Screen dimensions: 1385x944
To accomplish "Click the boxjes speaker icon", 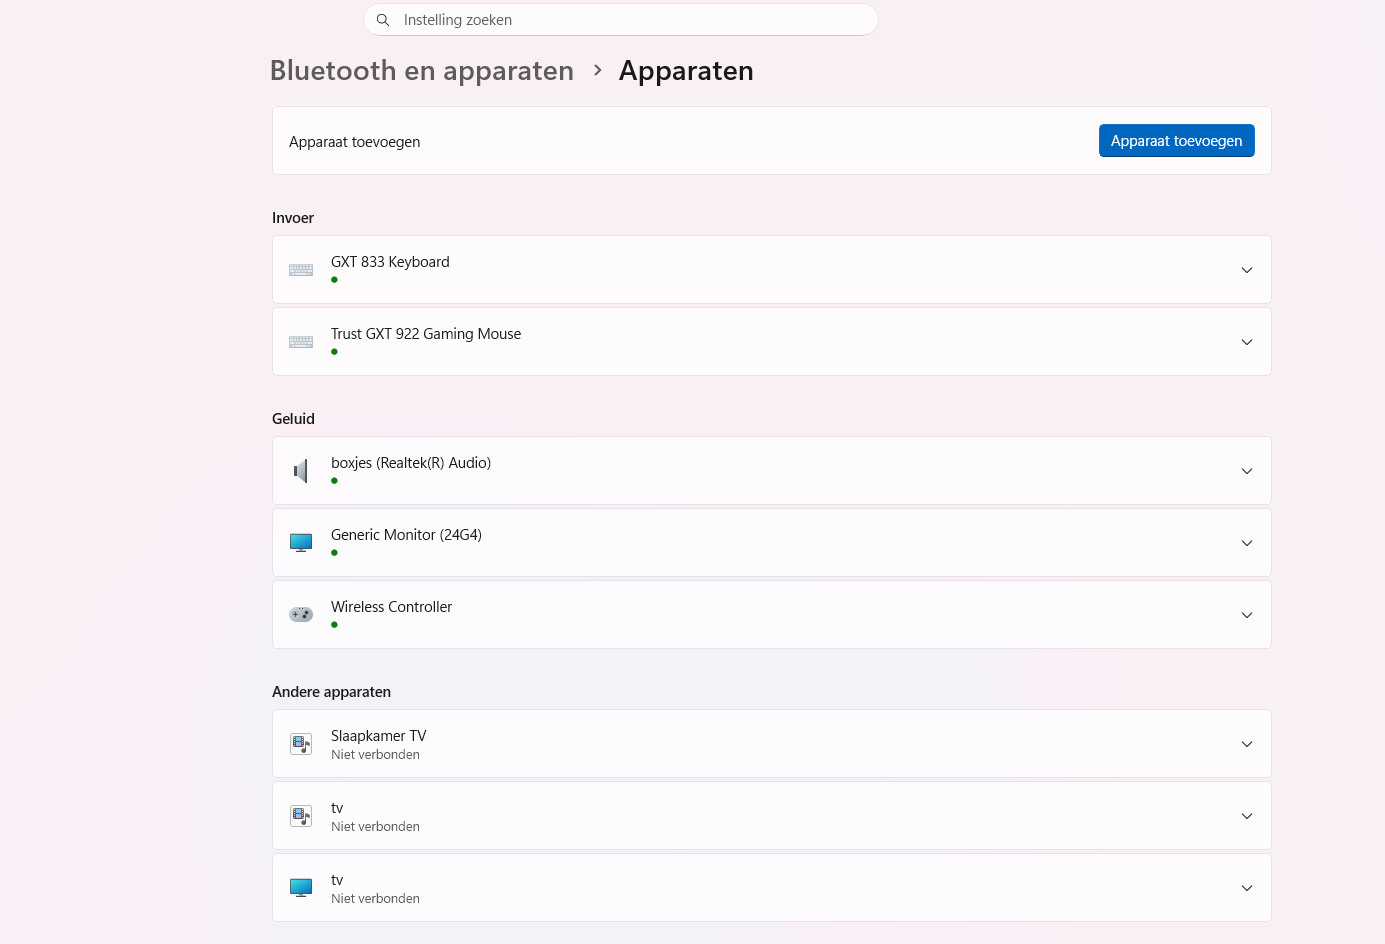I will (301, 471).
